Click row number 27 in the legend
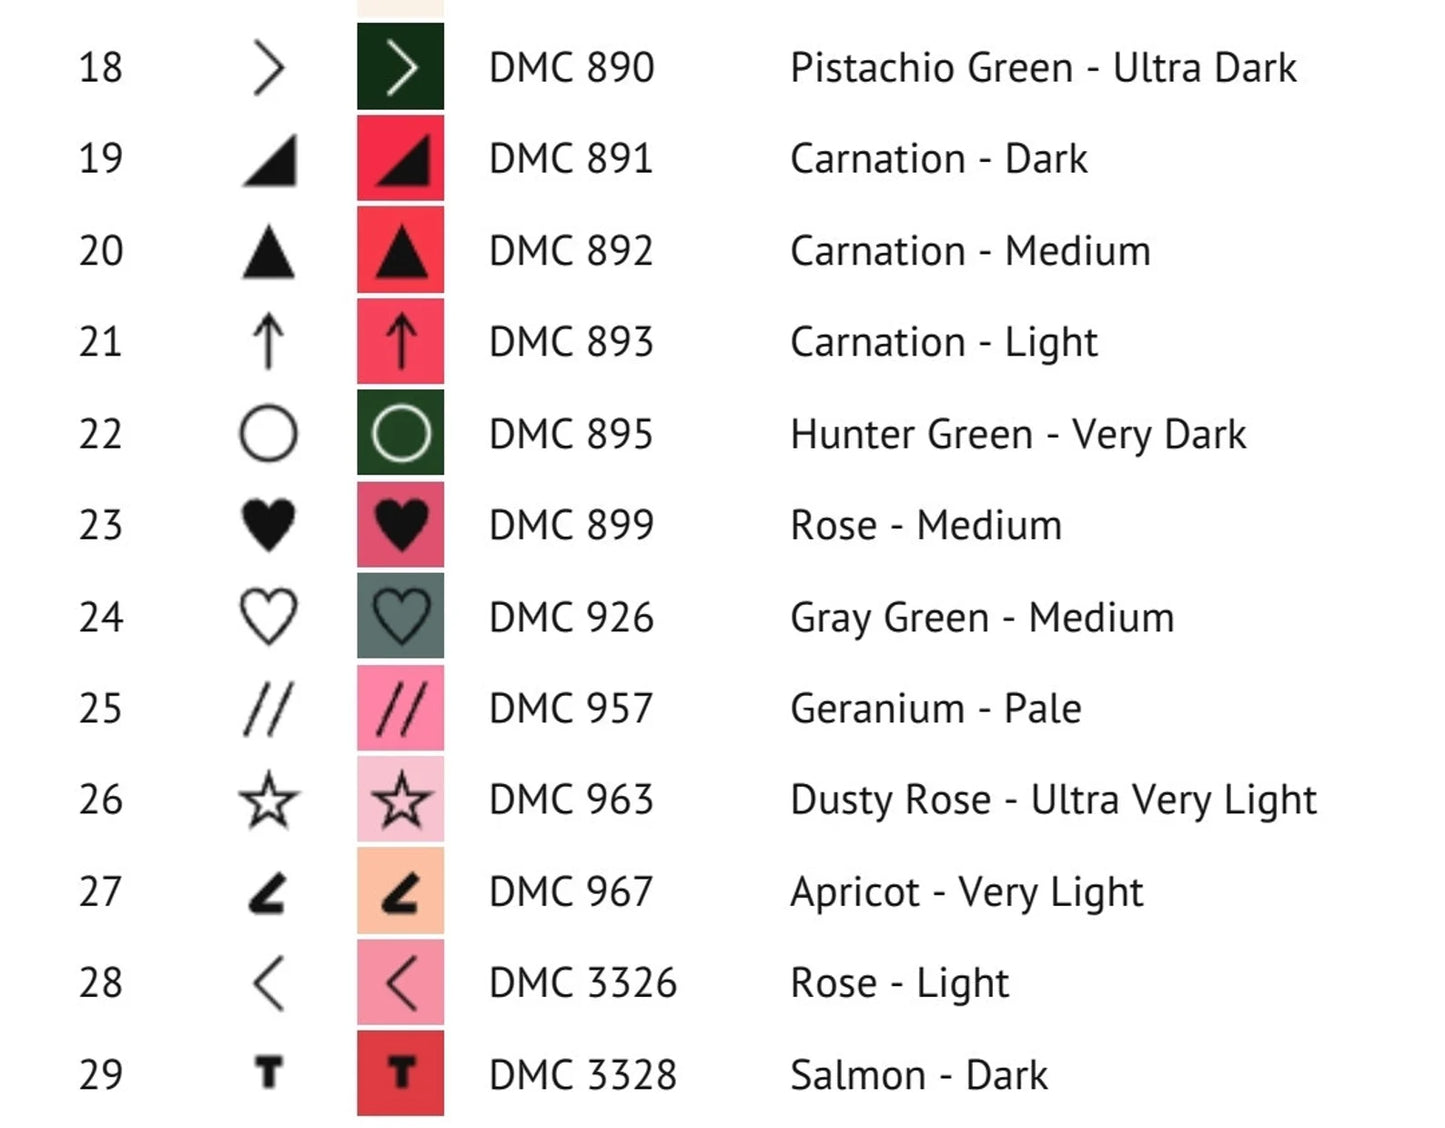The image size is (1445, 1128). pos(101,891)
